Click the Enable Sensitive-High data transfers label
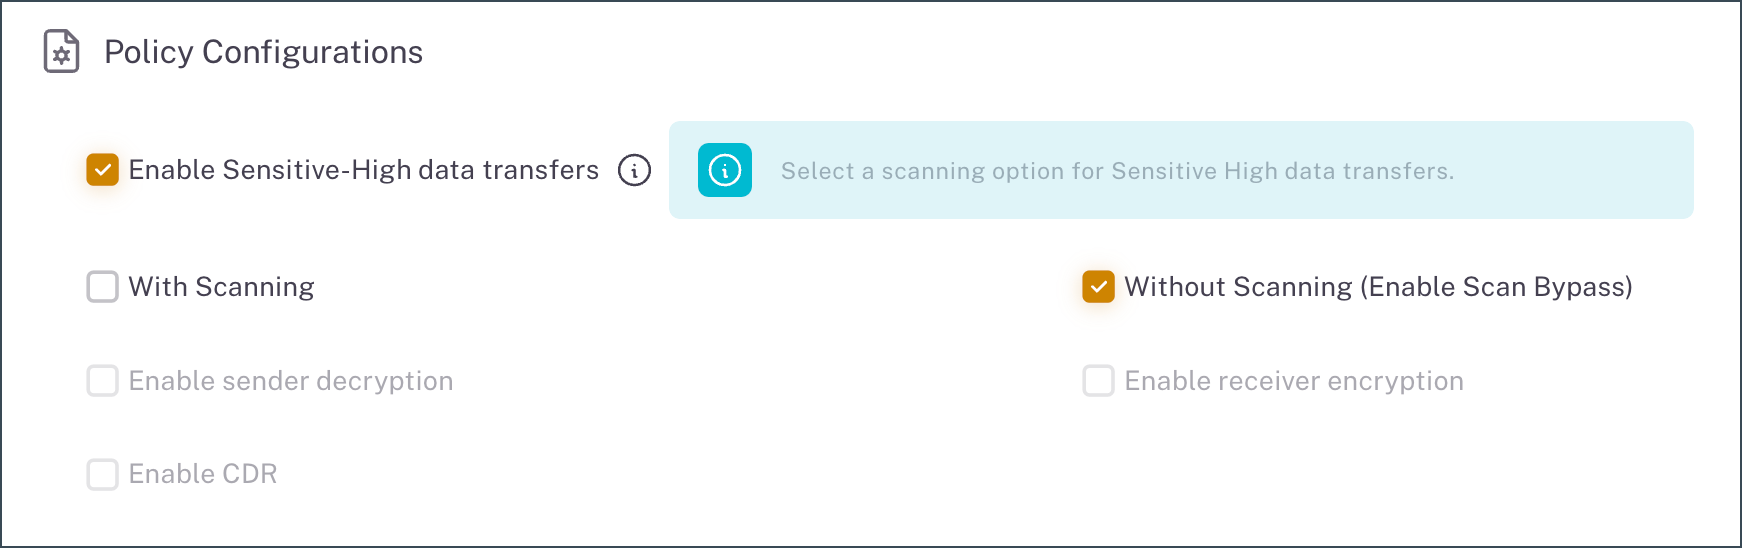The image size is (1742, 548). click(x=363, y=170)
